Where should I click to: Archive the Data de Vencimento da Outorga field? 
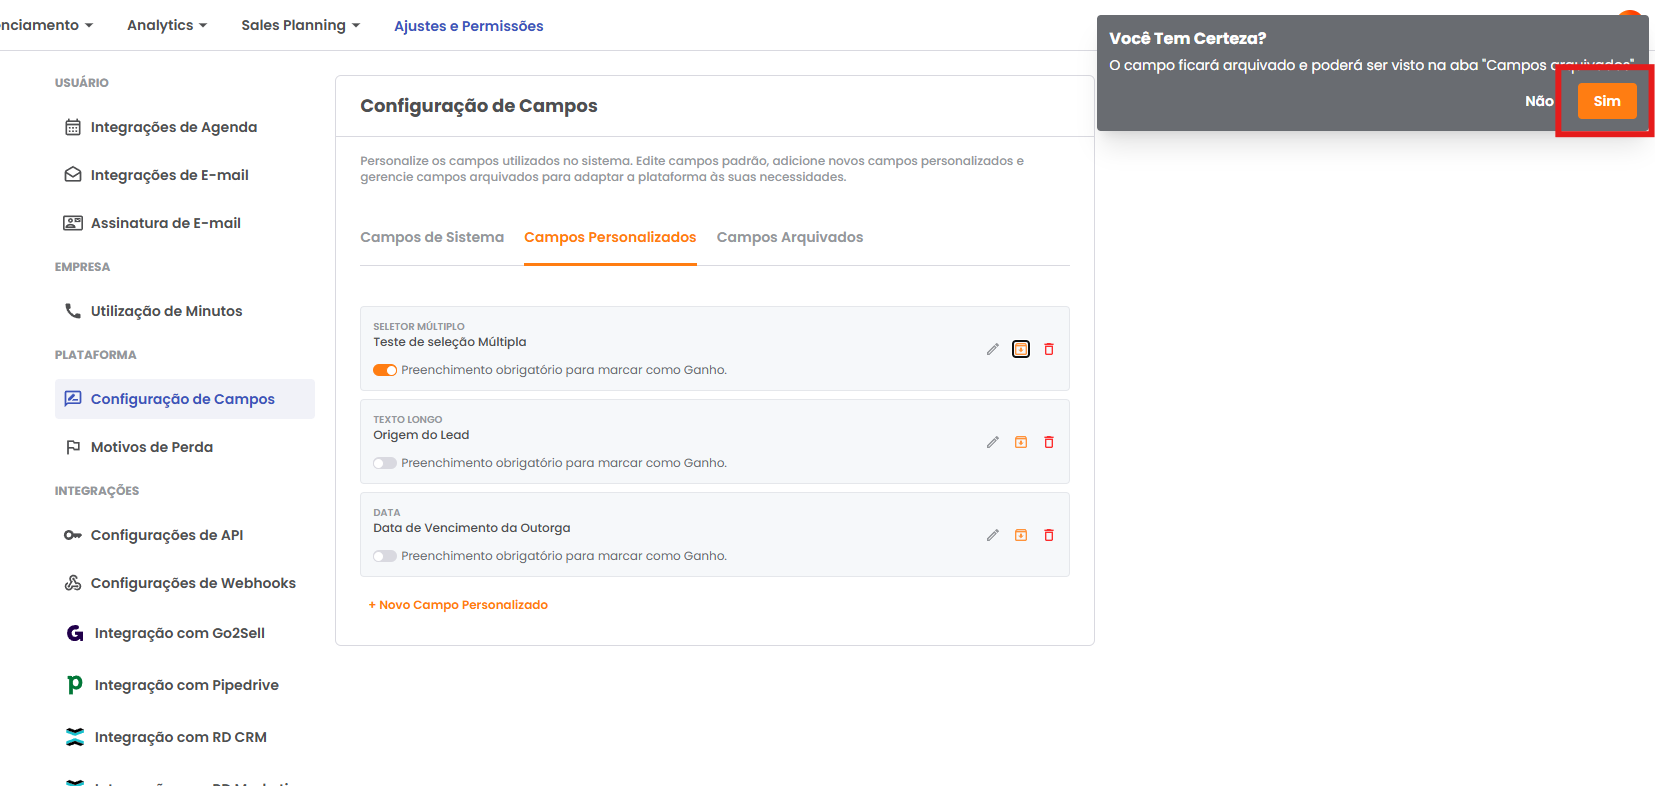coord(1020,535)
